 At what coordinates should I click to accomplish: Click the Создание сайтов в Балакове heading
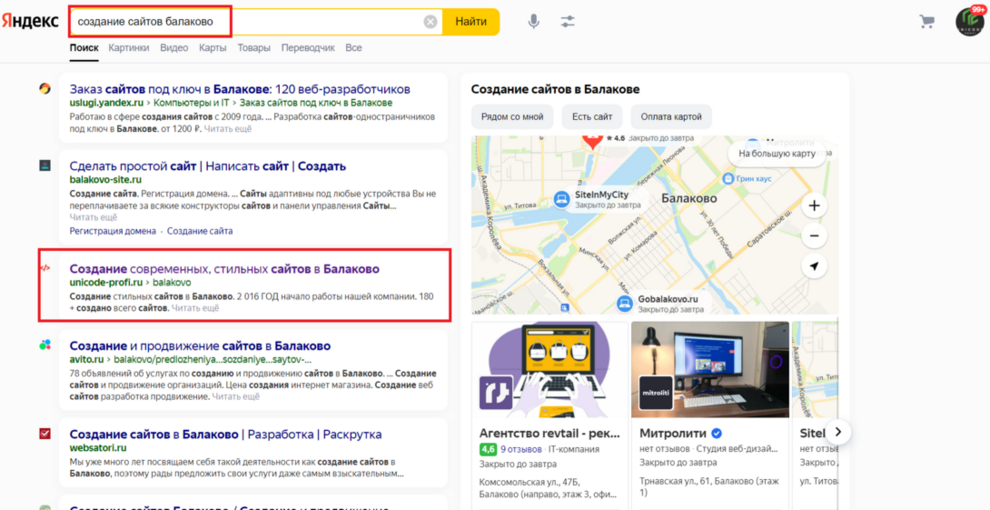[556, 89]
